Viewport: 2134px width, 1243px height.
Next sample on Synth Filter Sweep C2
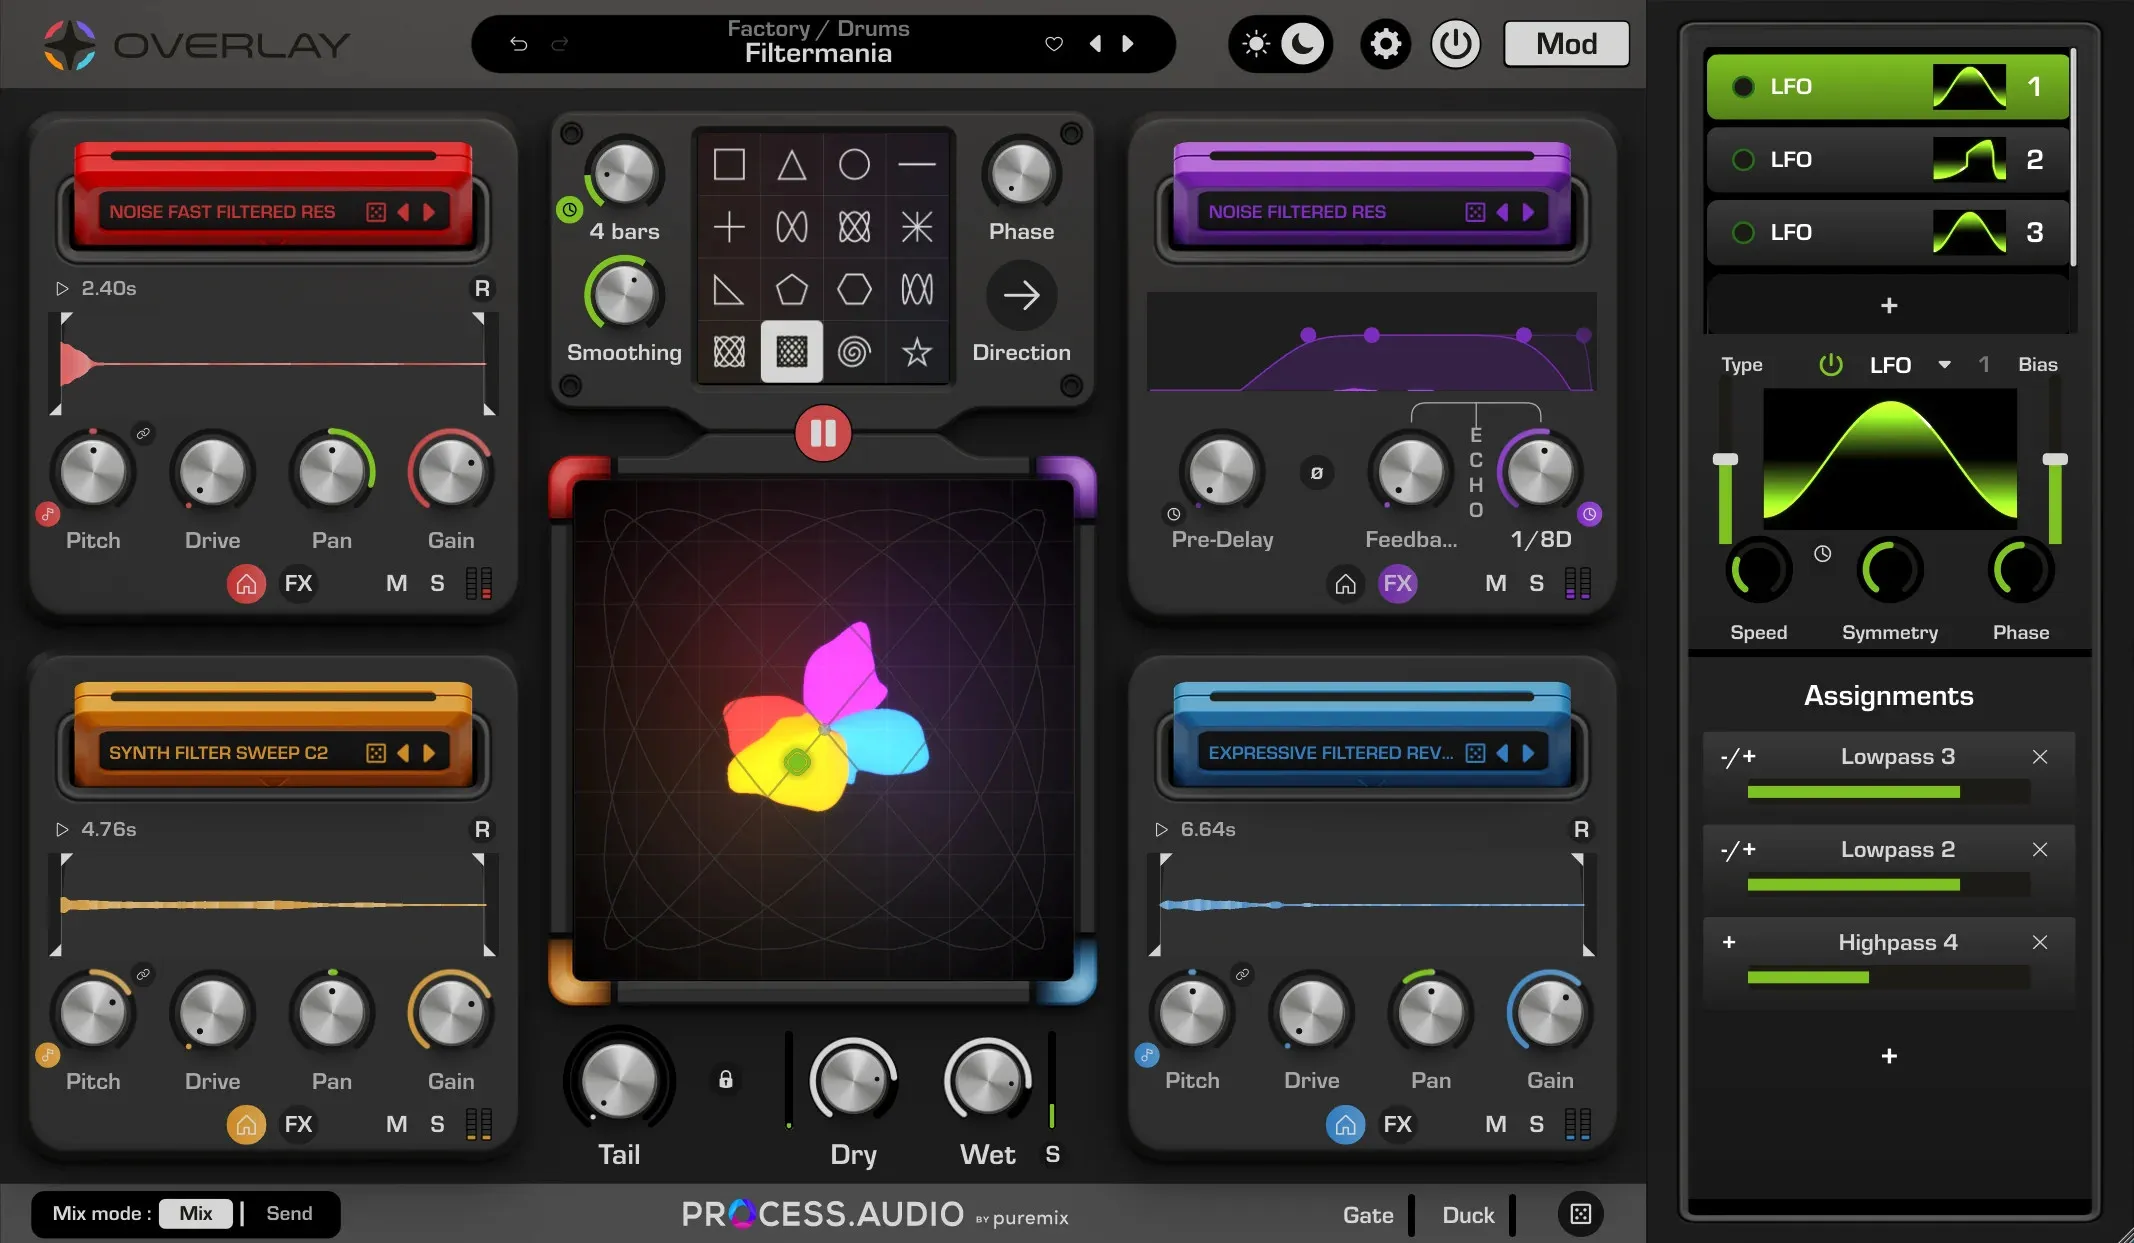430,753
